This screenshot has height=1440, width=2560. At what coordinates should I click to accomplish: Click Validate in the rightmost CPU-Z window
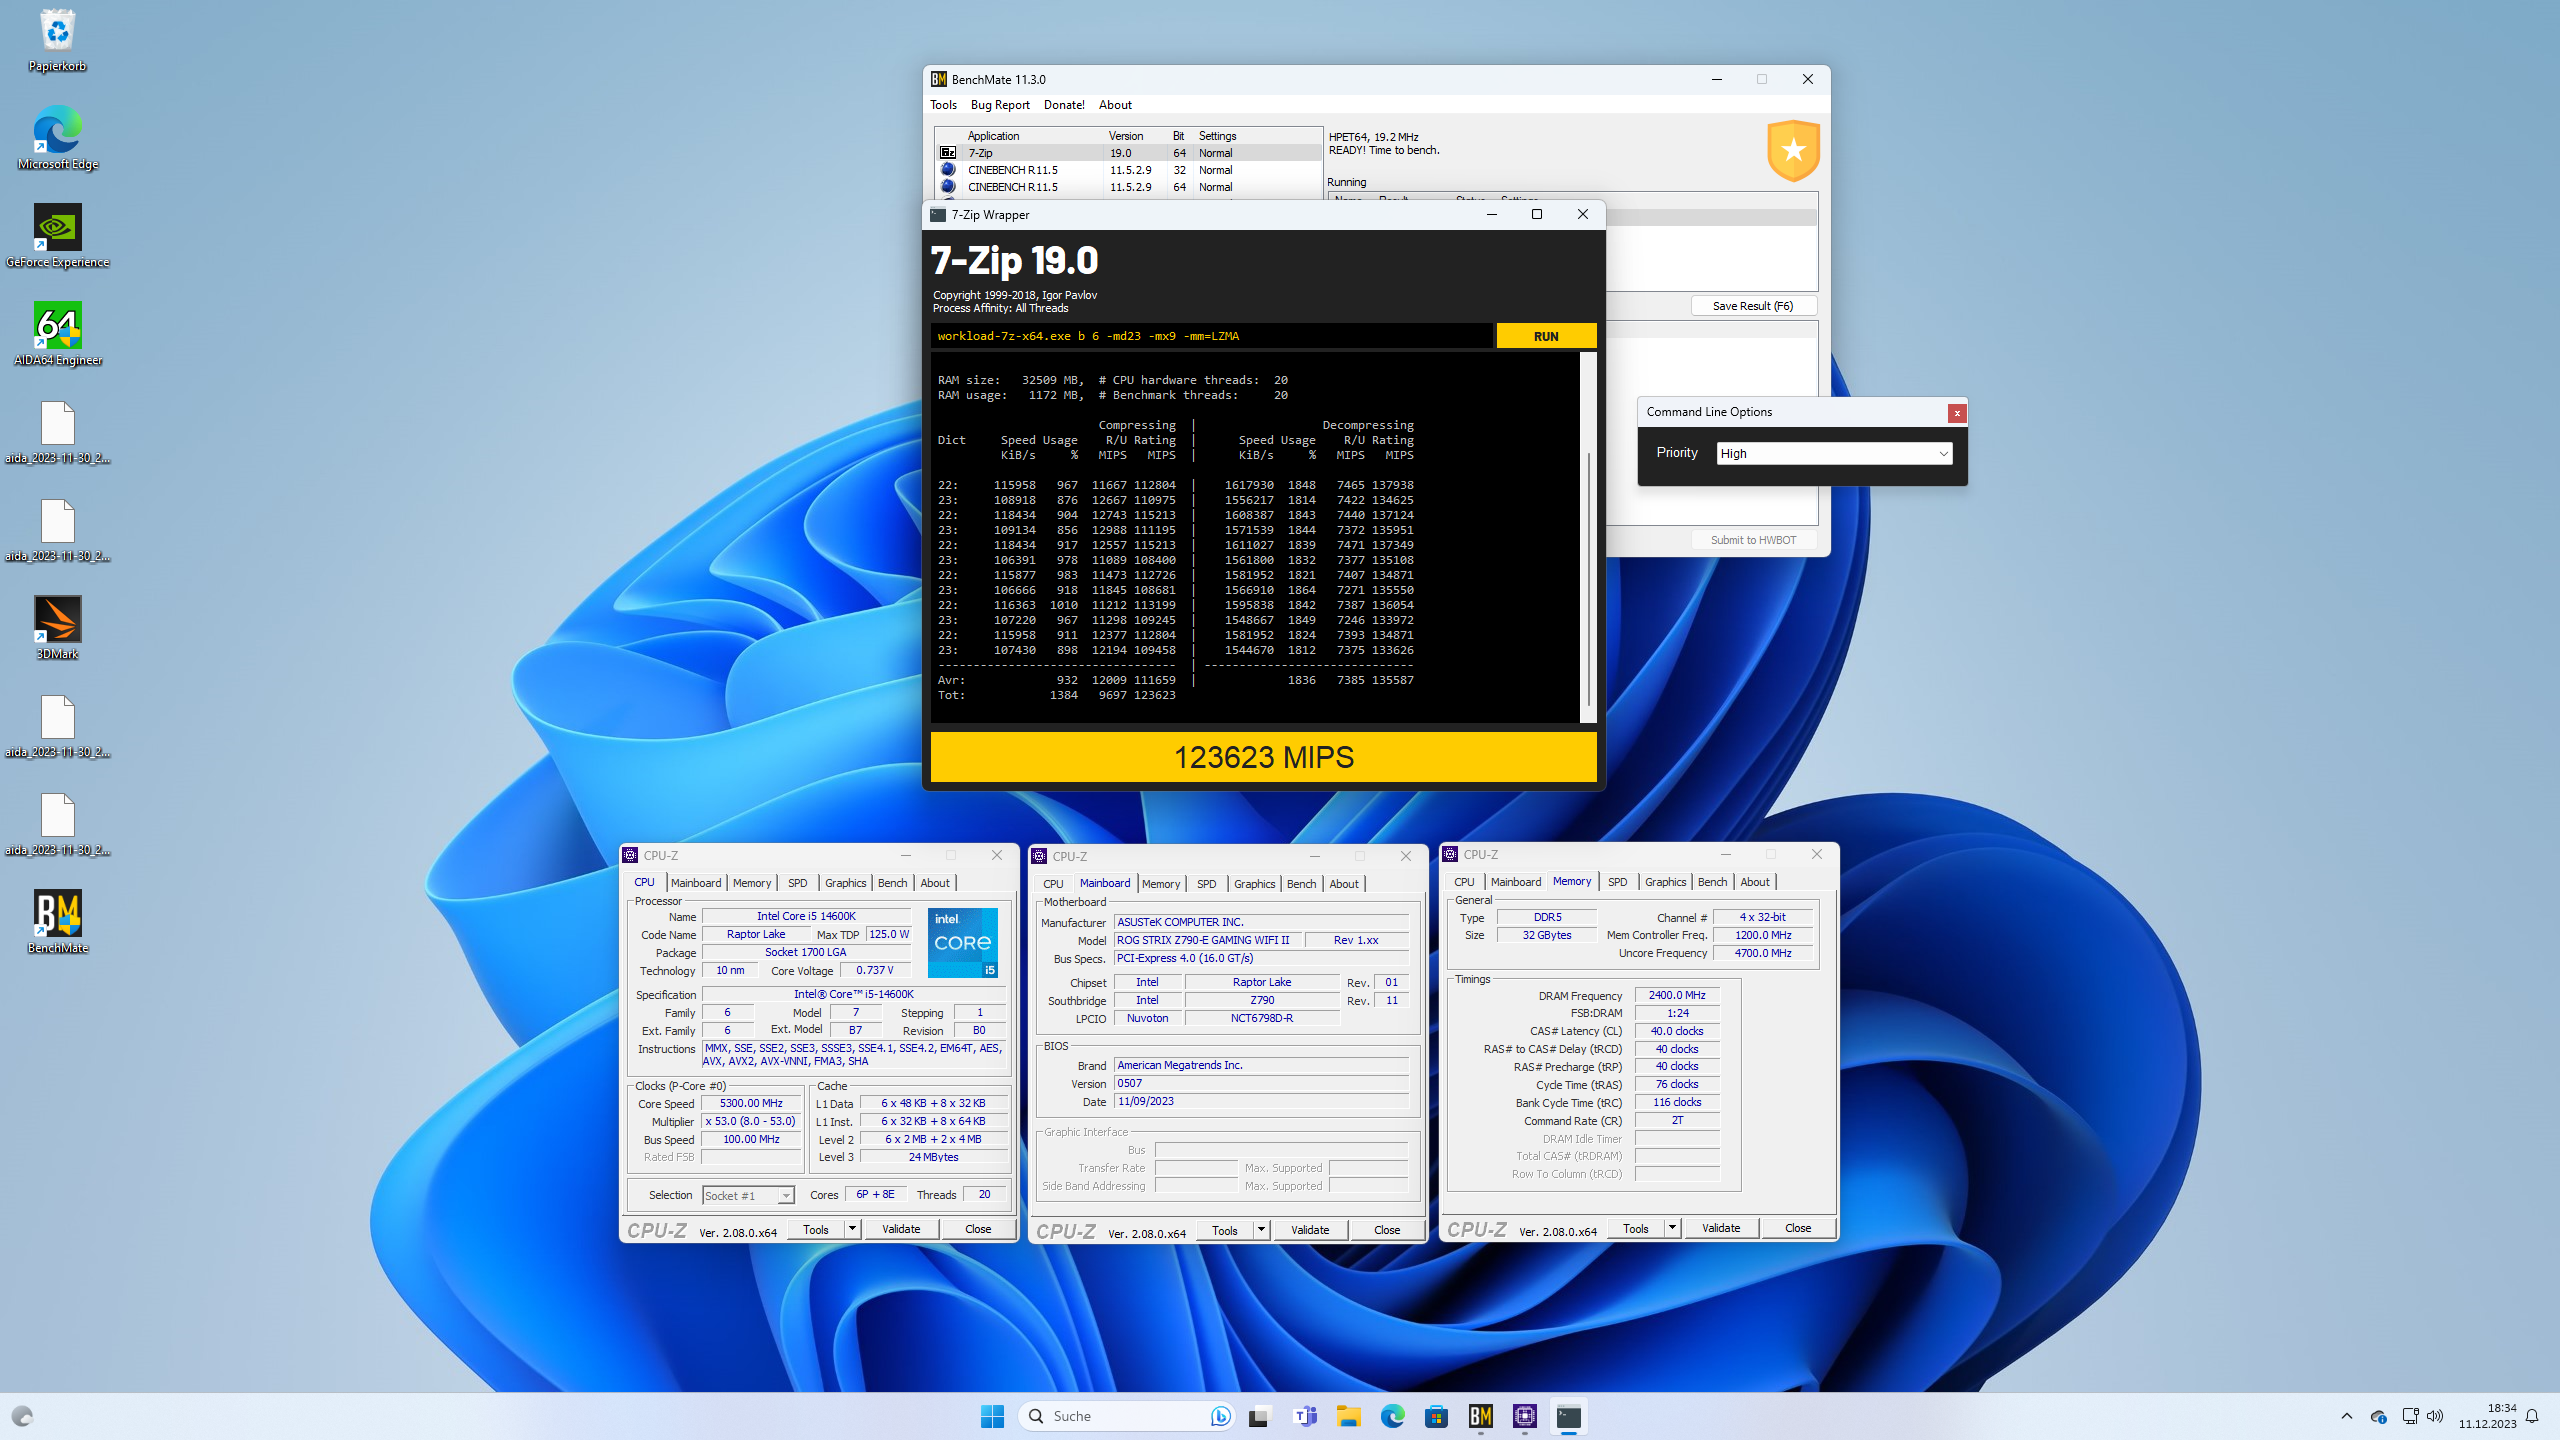click(x=1720, y=1227)
